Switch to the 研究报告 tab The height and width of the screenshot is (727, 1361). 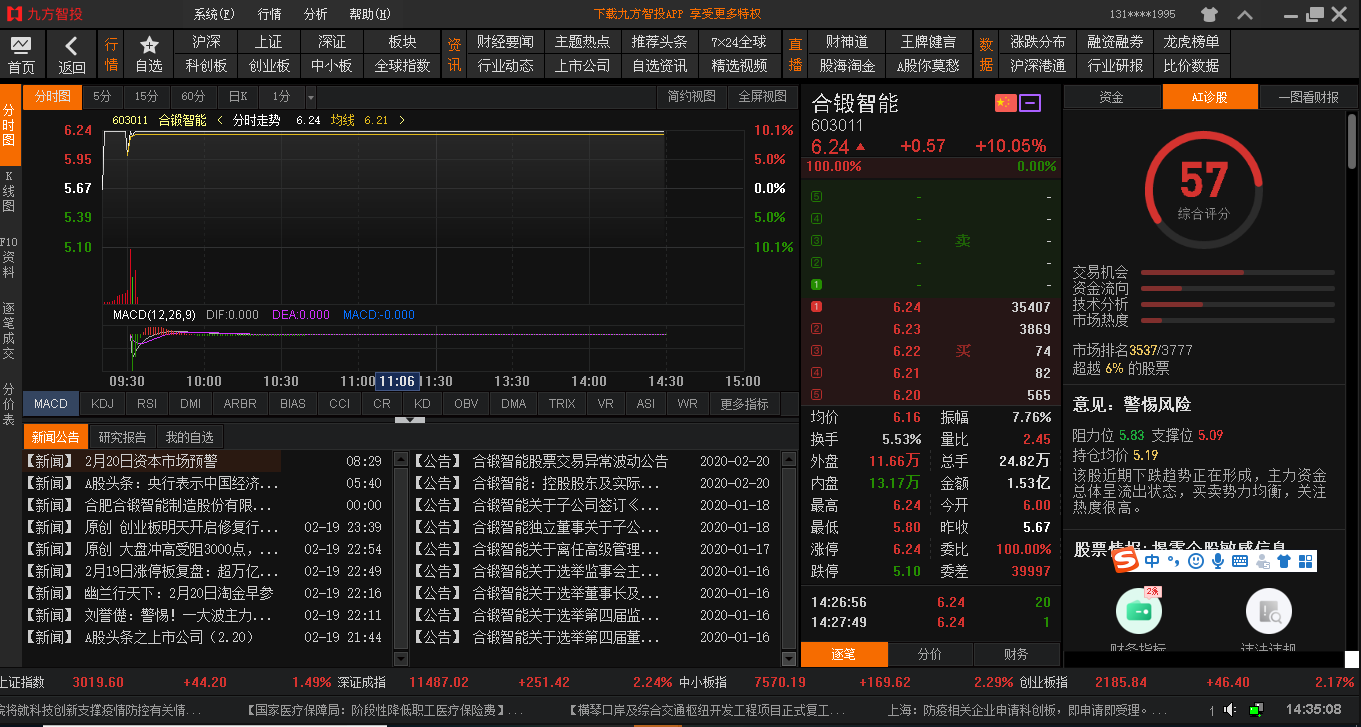[122, 437]
